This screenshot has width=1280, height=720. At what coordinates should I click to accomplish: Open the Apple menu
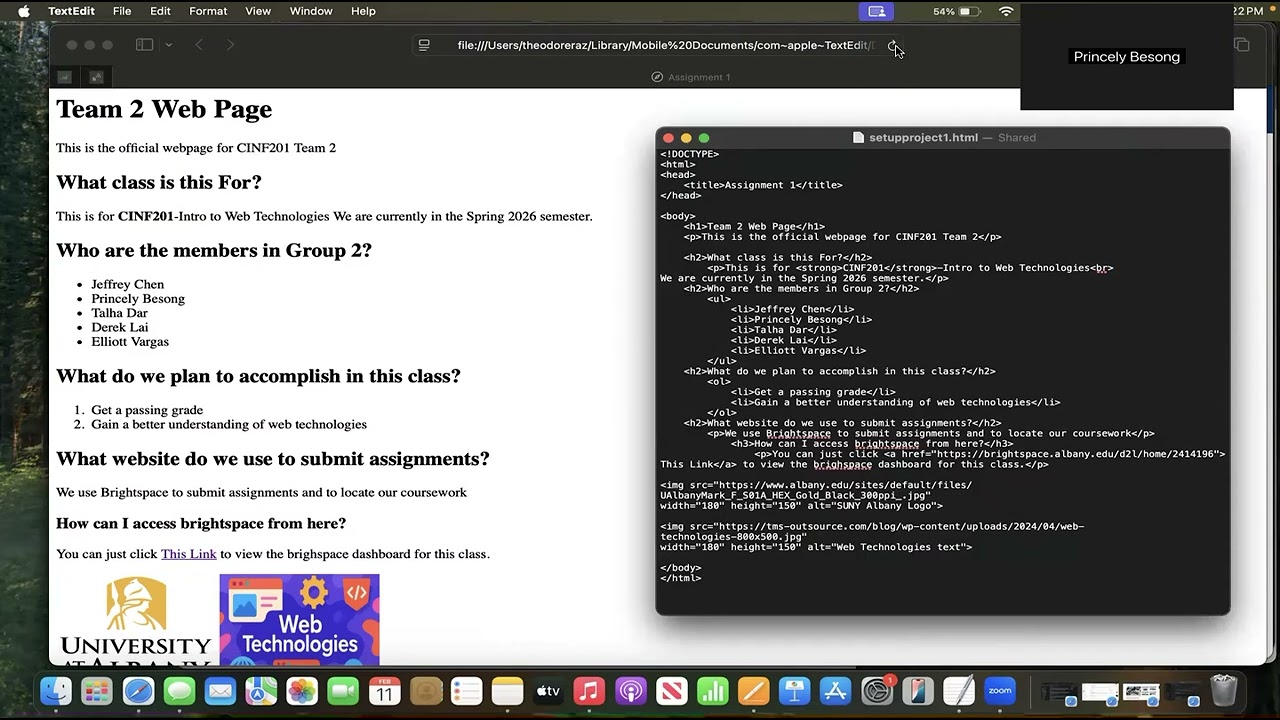24,11
